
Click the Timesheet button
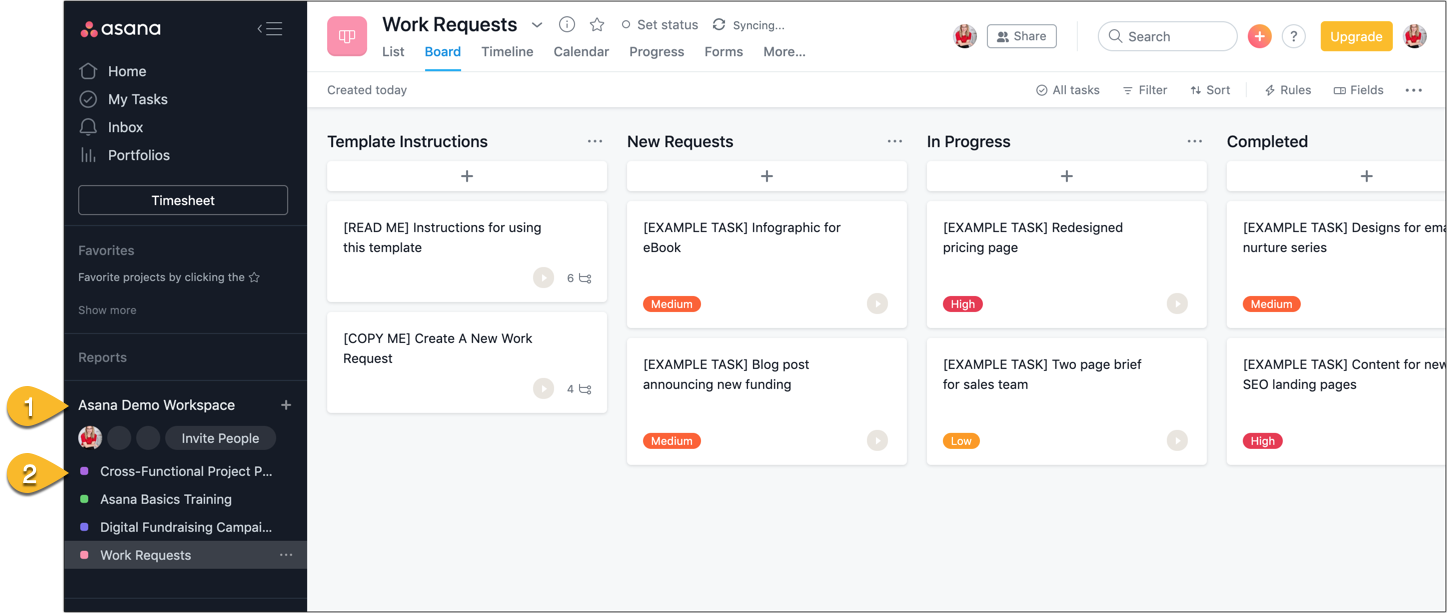click(x=183, y=200)
